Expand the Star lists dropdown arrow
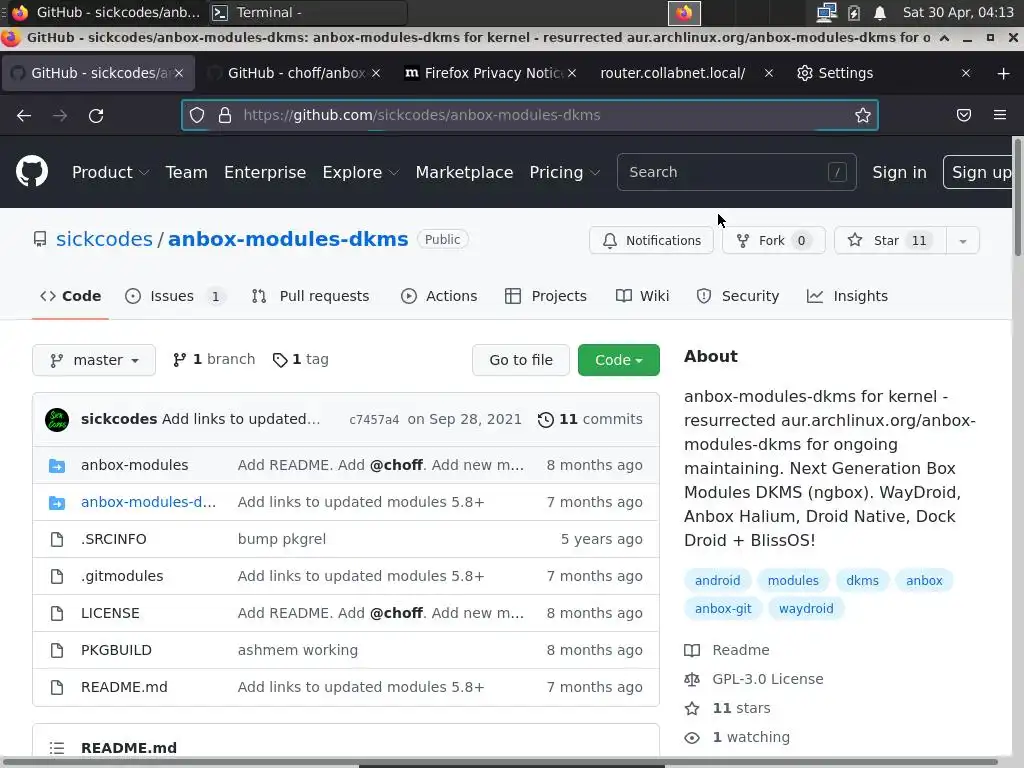1024x768 pixels. point(963,240)
